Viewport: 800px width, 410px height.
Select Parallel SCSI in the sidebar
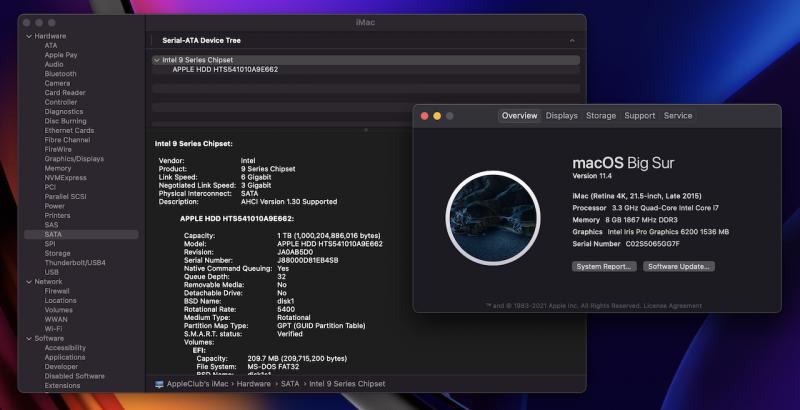pyautogui.click(x=65, y=196)
